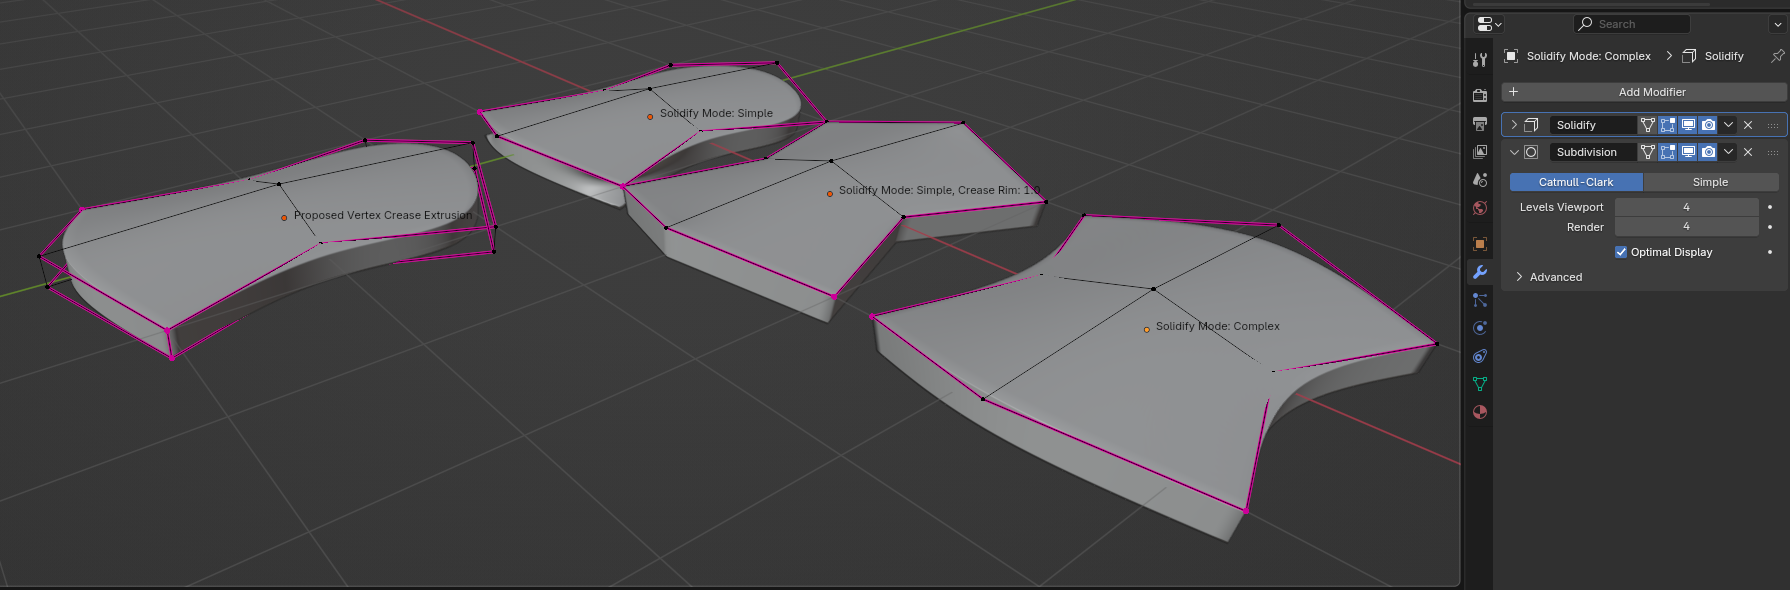
Task: Click the Solidify modifier icon
Action: [x=1531, y=125]
